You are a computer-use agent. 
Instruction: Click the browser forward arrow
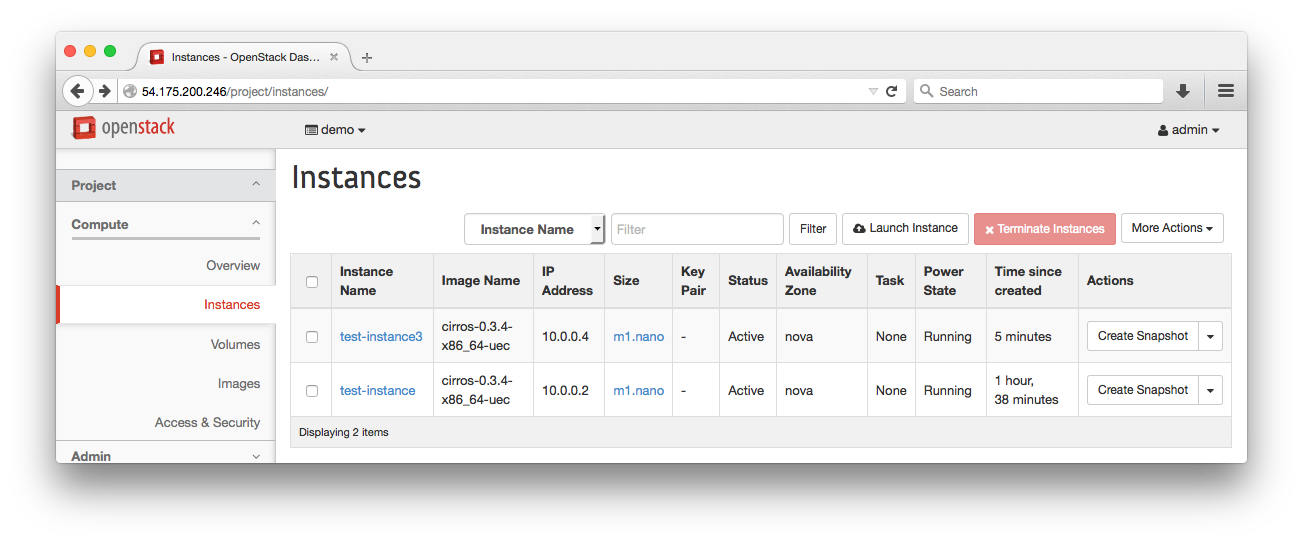click(104, 91)
